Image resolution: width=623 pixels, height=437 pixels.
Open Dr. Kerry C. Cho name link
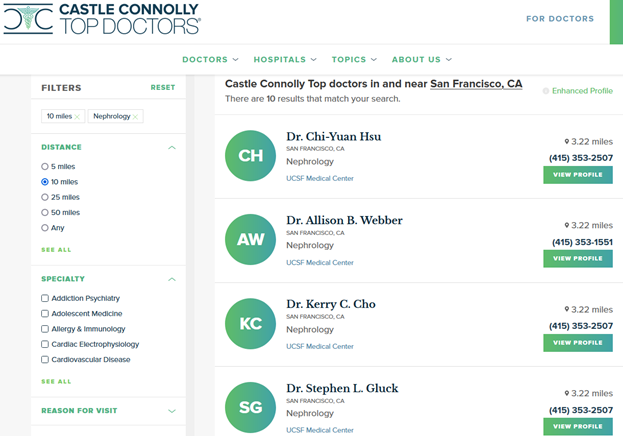(x=331, y=304)
